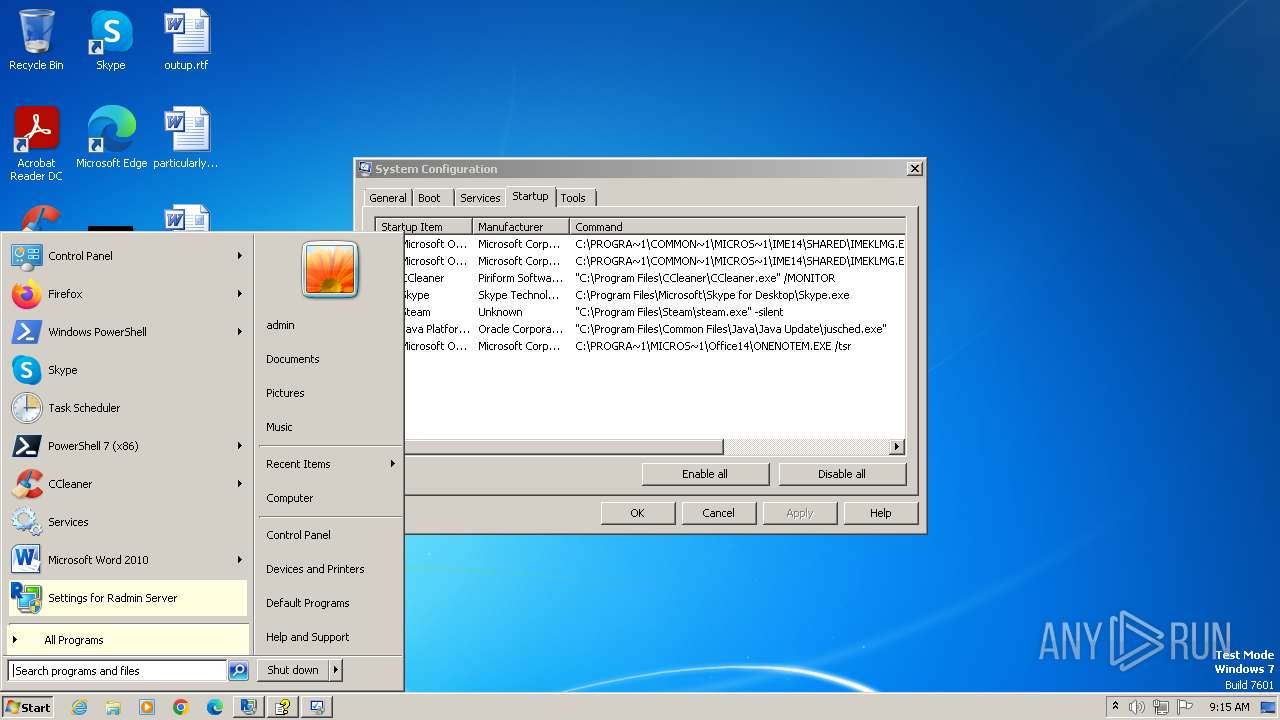Switch to the Tools tab
Screen dimensions: 1280x720
(573, 198)
